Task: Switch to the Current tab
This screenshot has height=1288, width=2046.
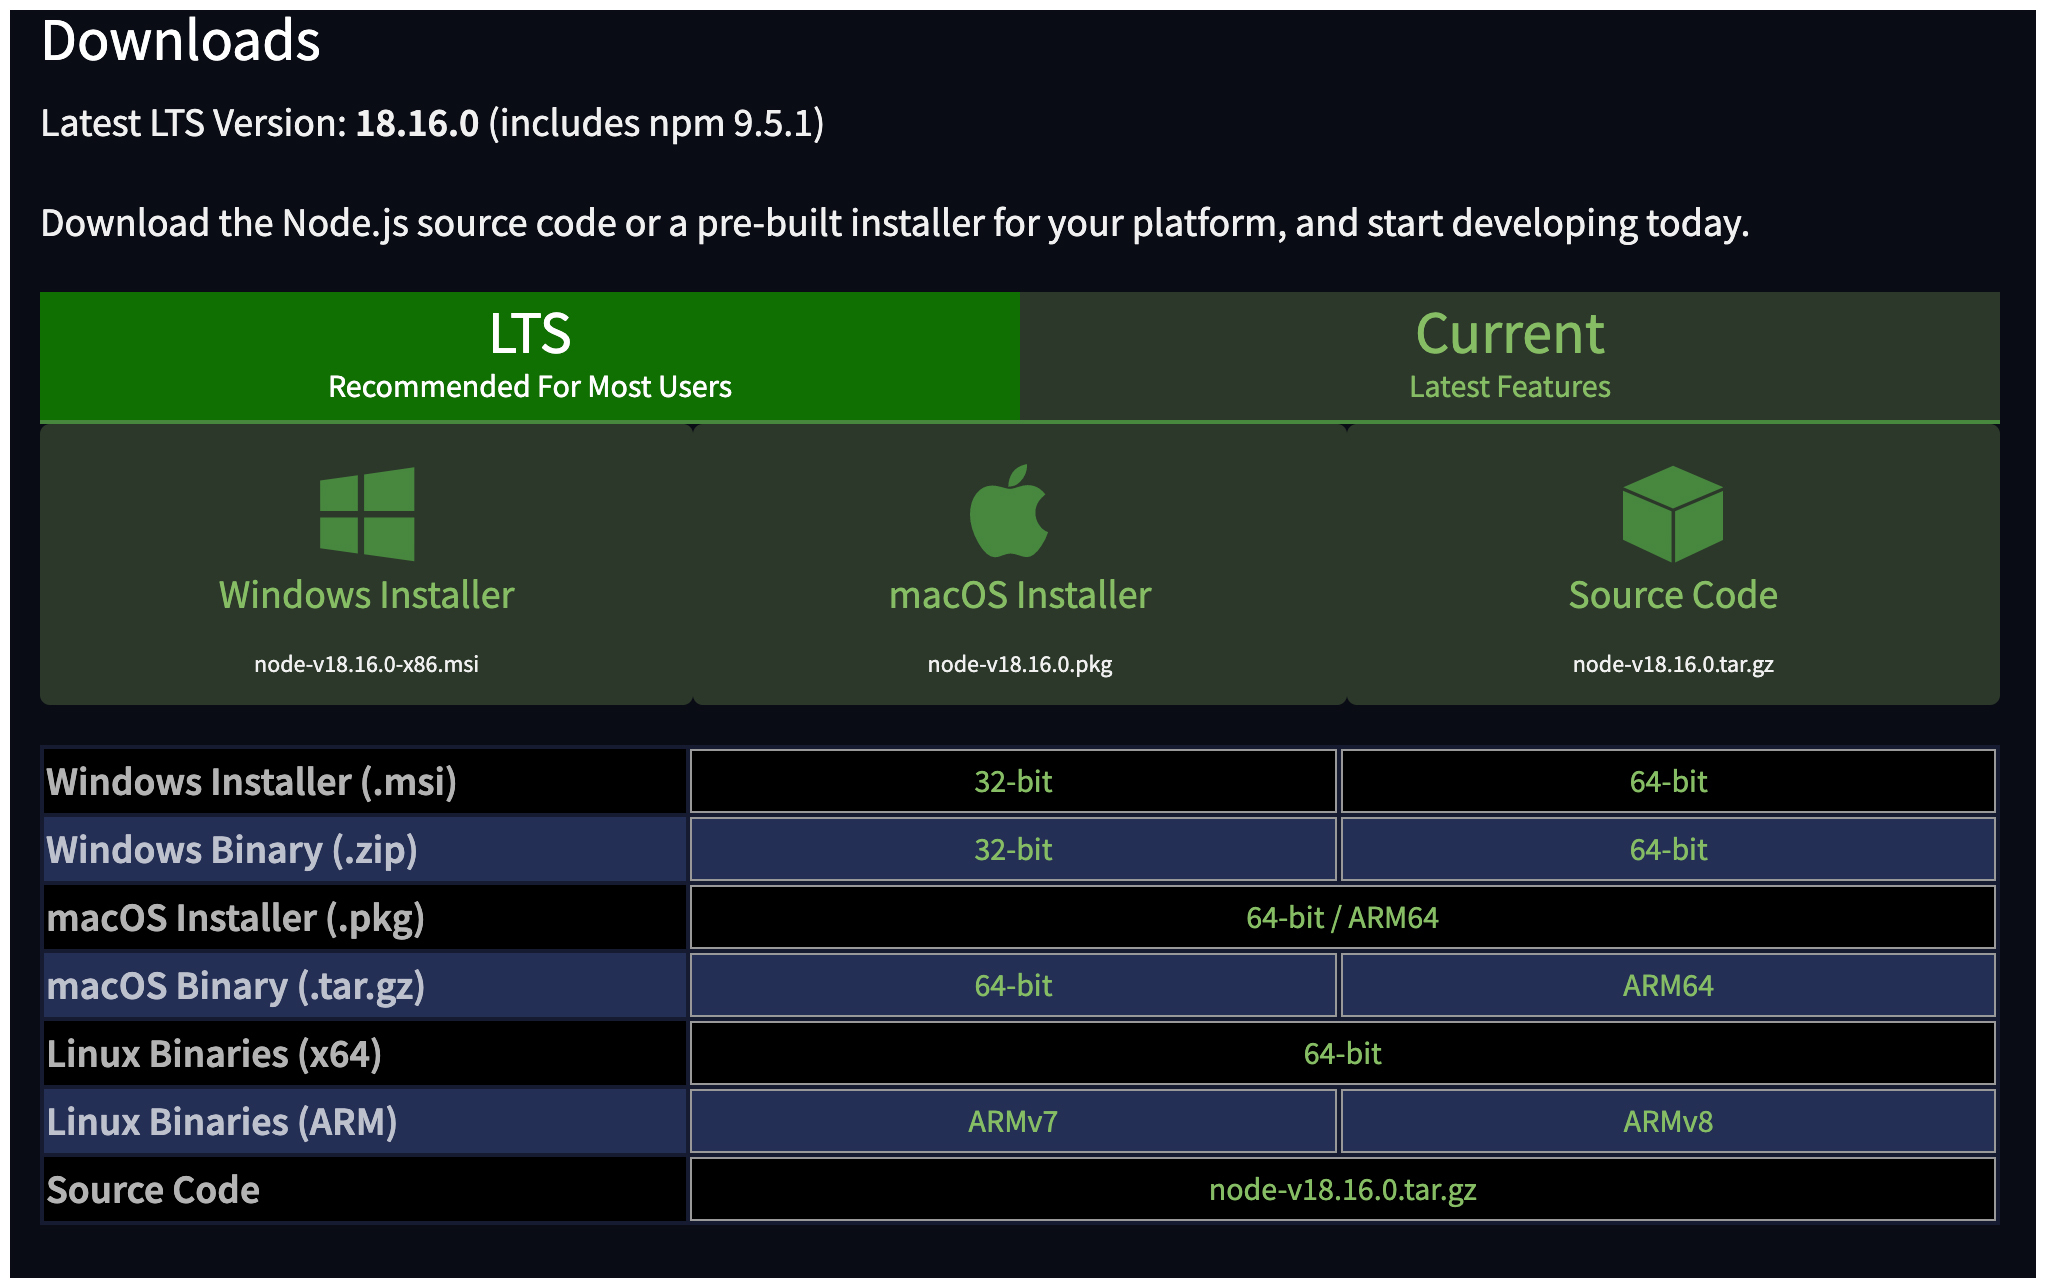Action: 1510,356
